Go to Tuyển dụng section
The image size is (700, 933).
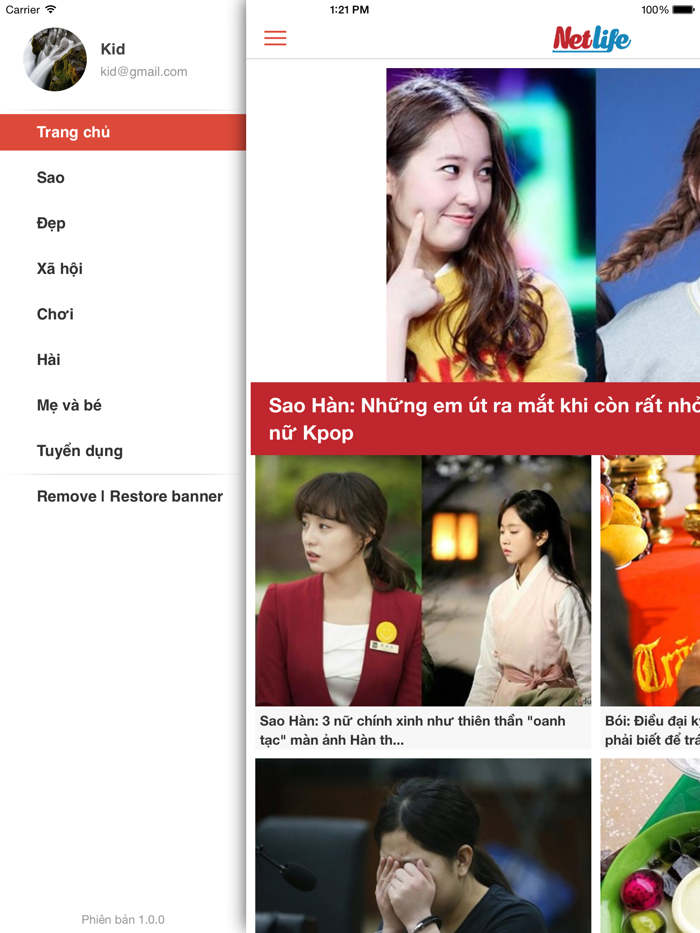click(x=123, y=450)
